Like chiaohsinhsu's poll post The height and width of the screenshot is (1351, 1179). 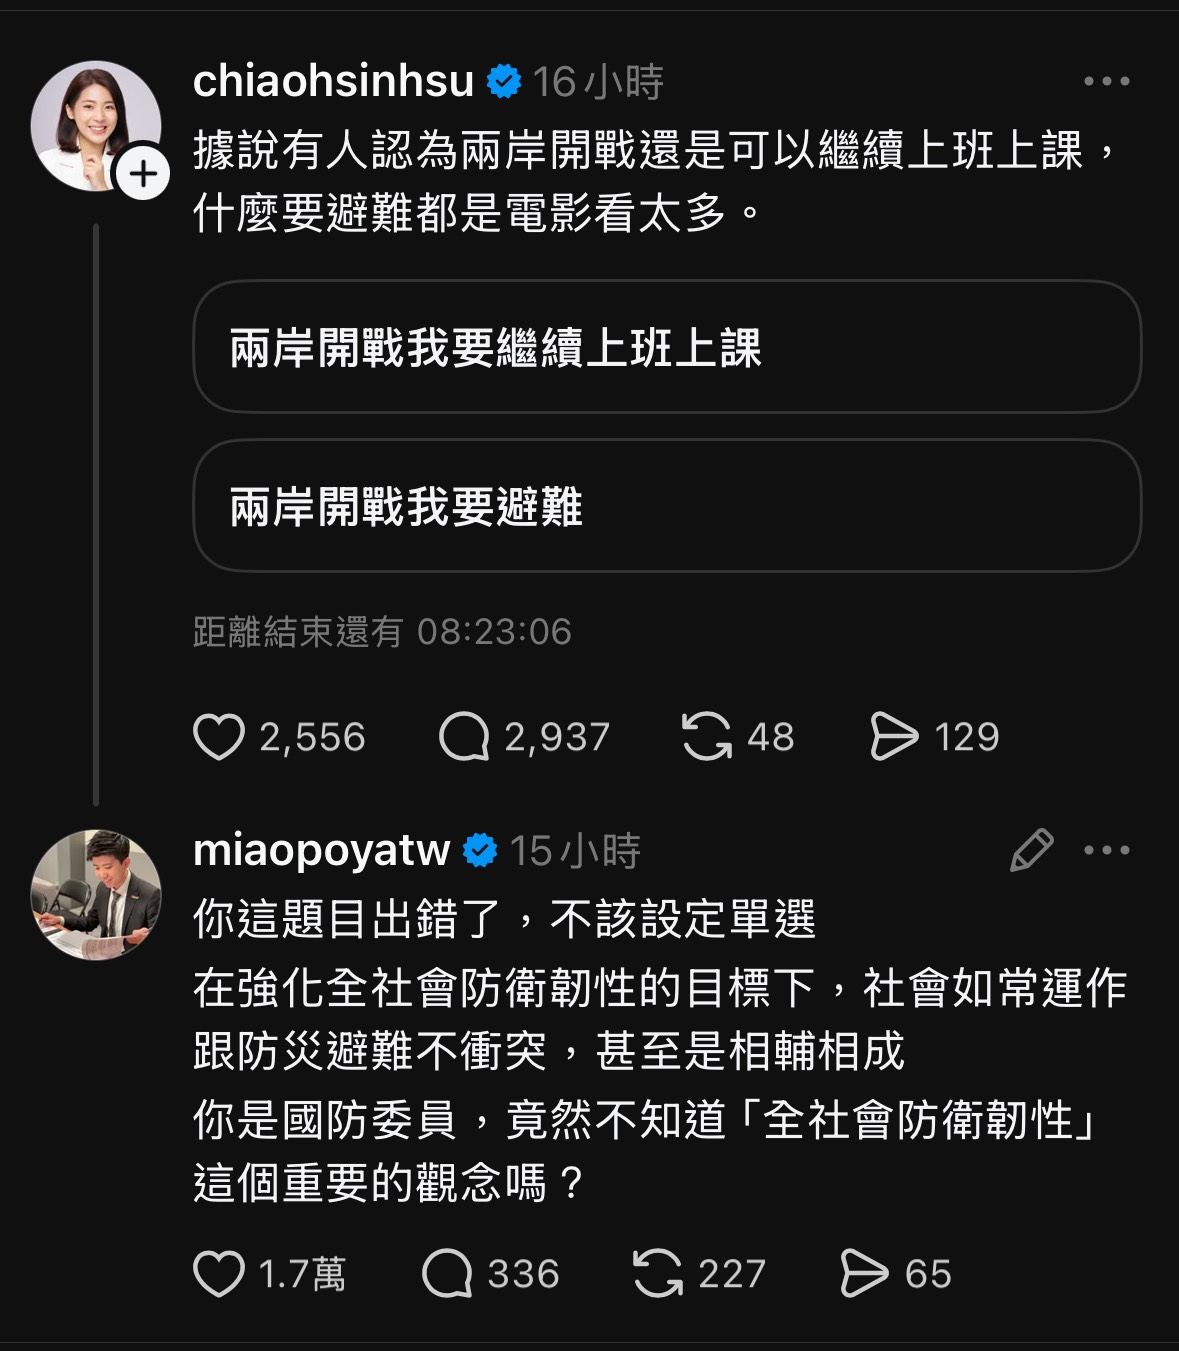pyautogui.click(x=219, y=737)
